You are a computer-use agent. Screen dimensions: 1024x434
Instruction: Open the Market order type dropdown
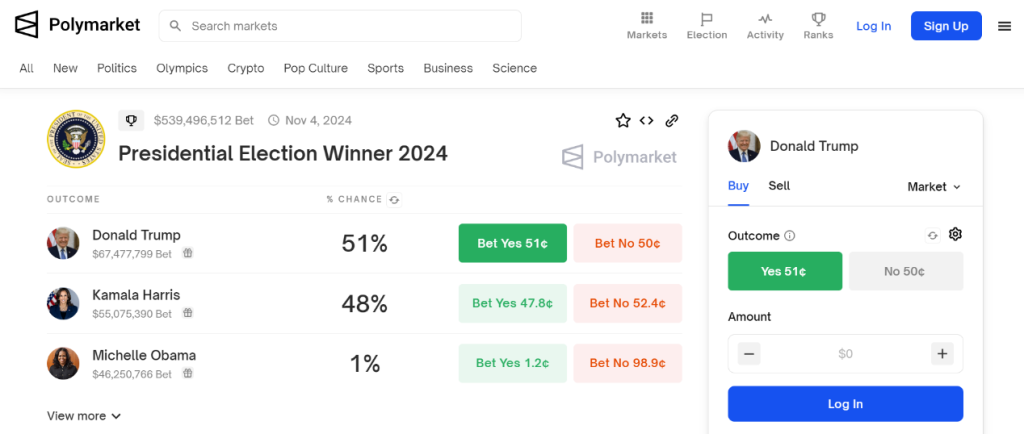[x=934, y=187]
